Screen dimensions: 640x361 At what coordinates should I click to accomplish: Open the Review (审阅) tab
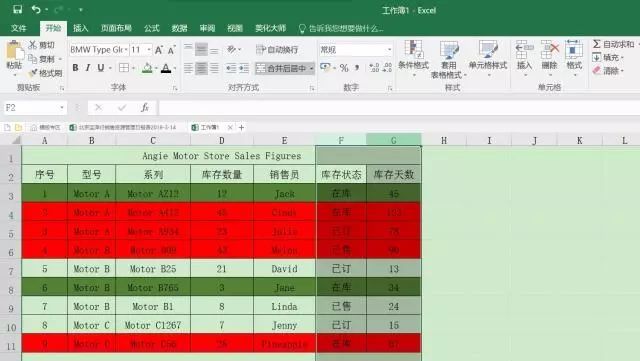pos(207,28)
